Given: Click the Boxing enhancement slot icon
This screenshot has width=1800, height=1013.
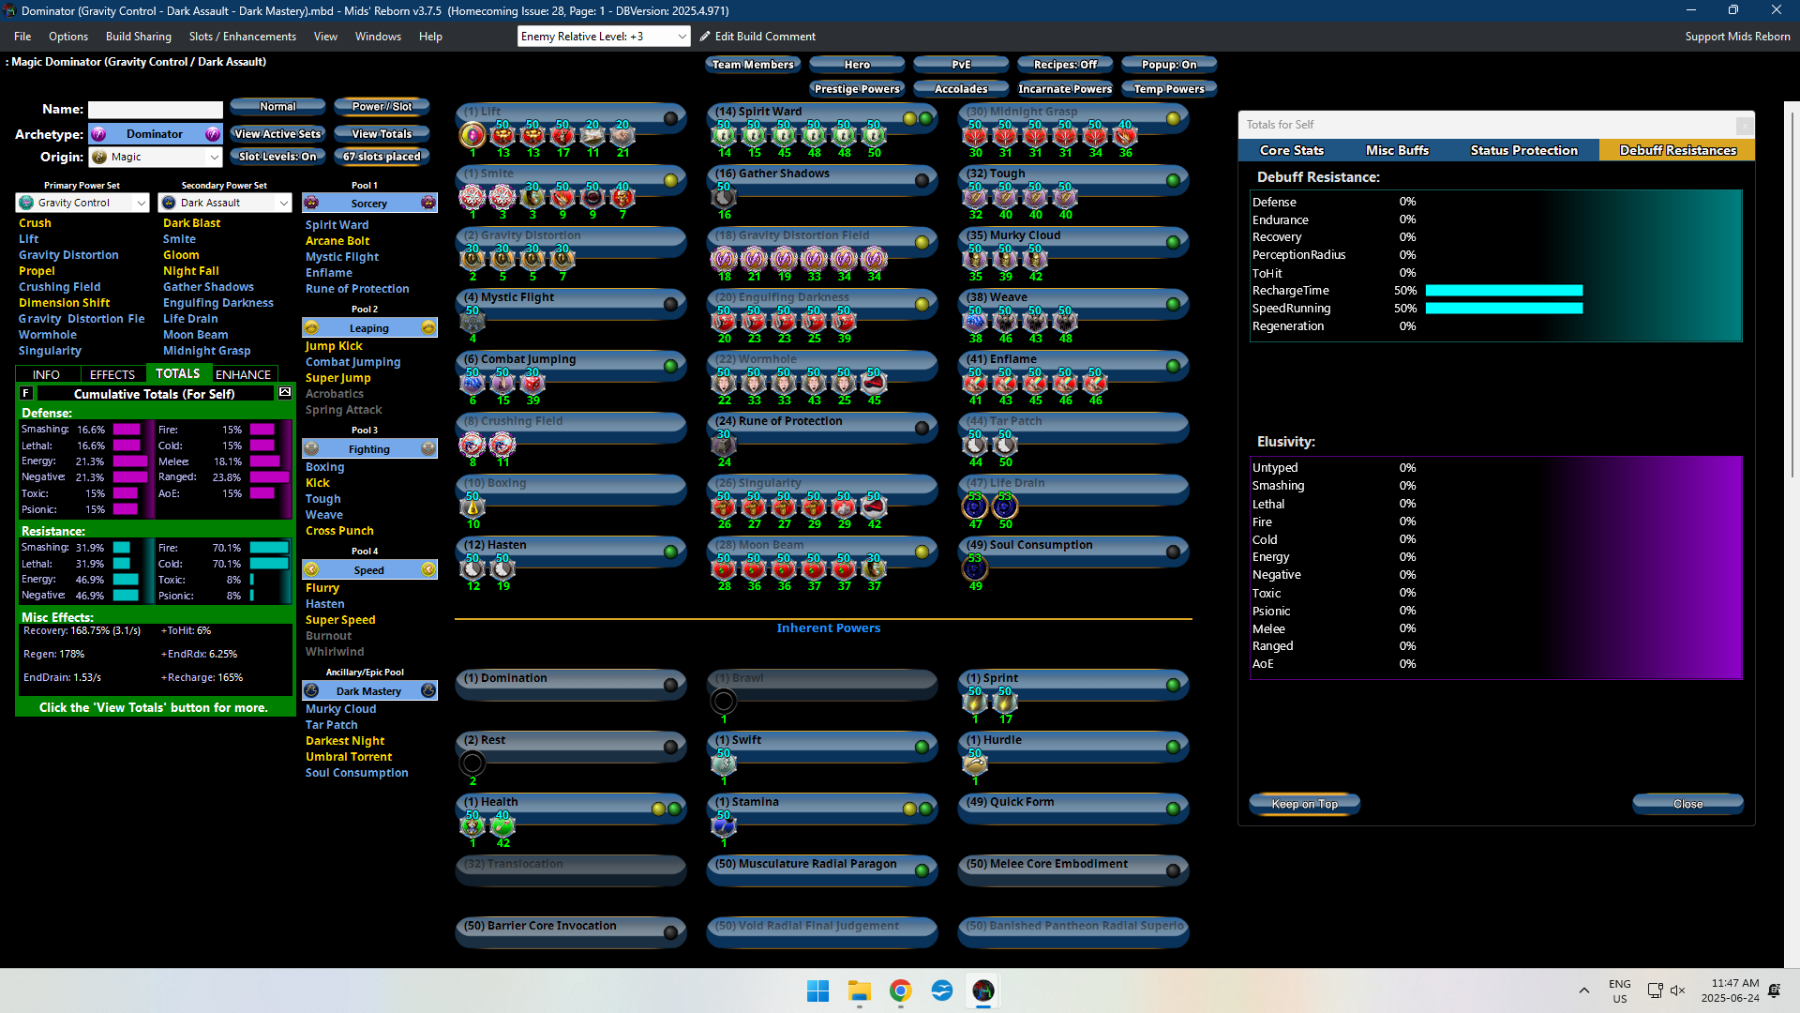Looking at the screenshot, I should (473, 506).
